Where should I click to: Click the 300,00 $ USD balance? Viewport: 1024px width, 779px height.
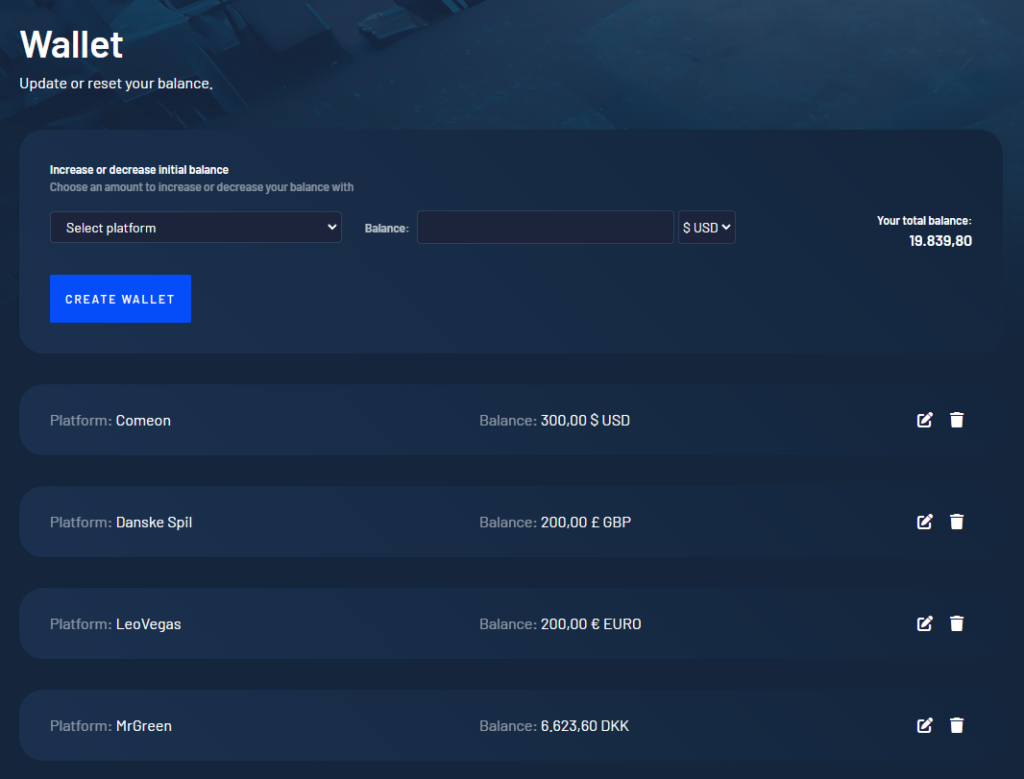click(x=585, y=421)
